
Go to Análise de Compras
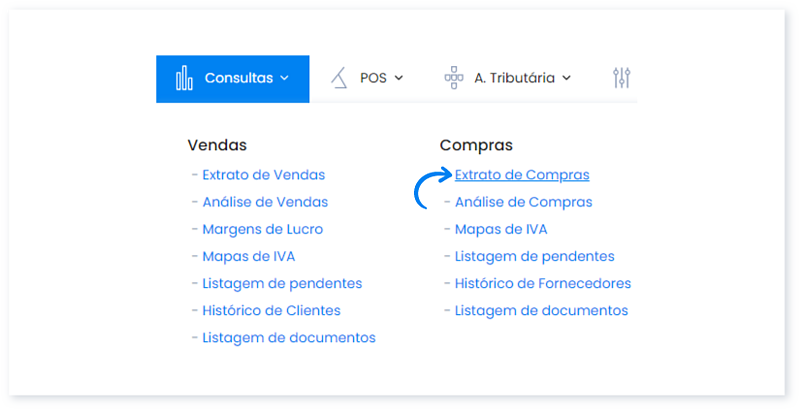[523, 202]
